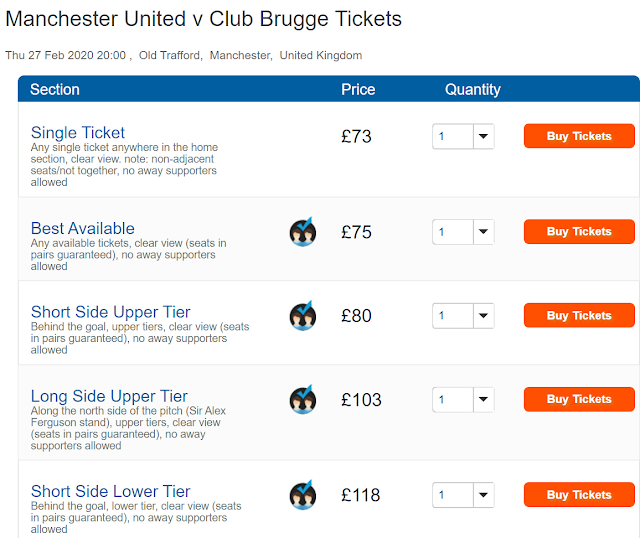Viewport: 640px width, 538px height.
Task: Click paired-seats icon beside Best Available
Action: pos(303,232)
